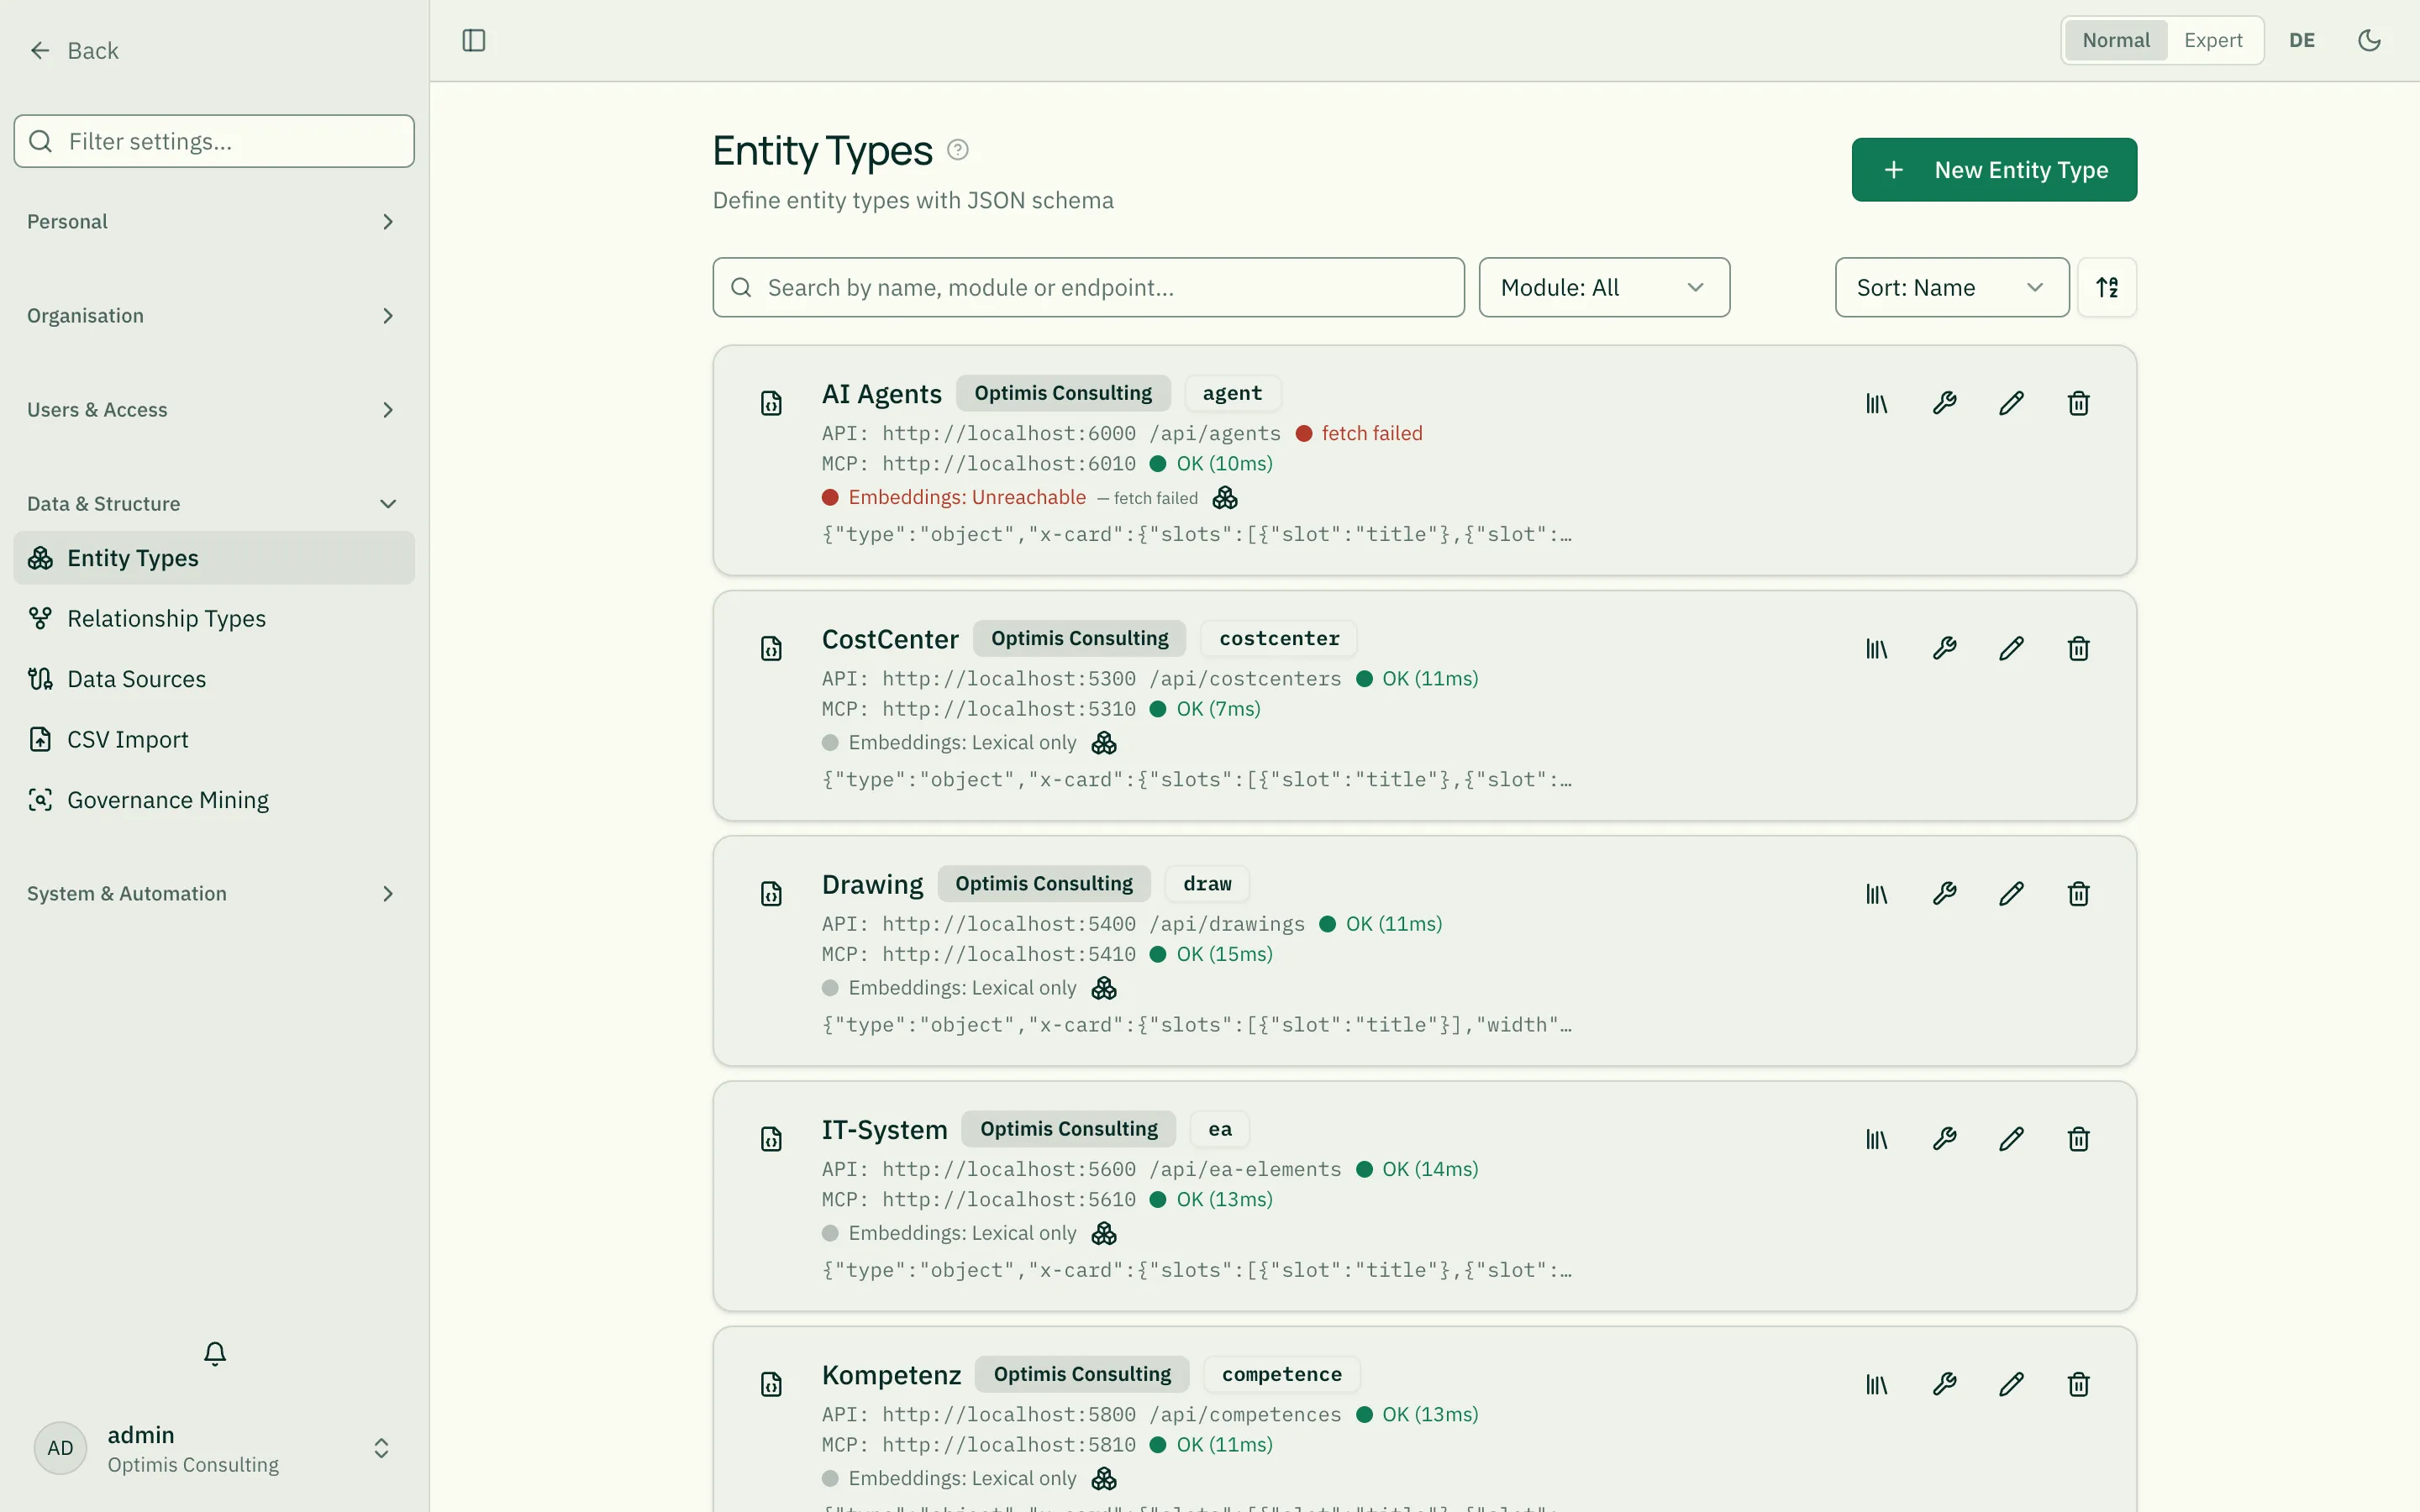Expand the System & Automation section
Viewport: 2420px width, 1512px height.
pyautogui.click(x=213, y=894)
